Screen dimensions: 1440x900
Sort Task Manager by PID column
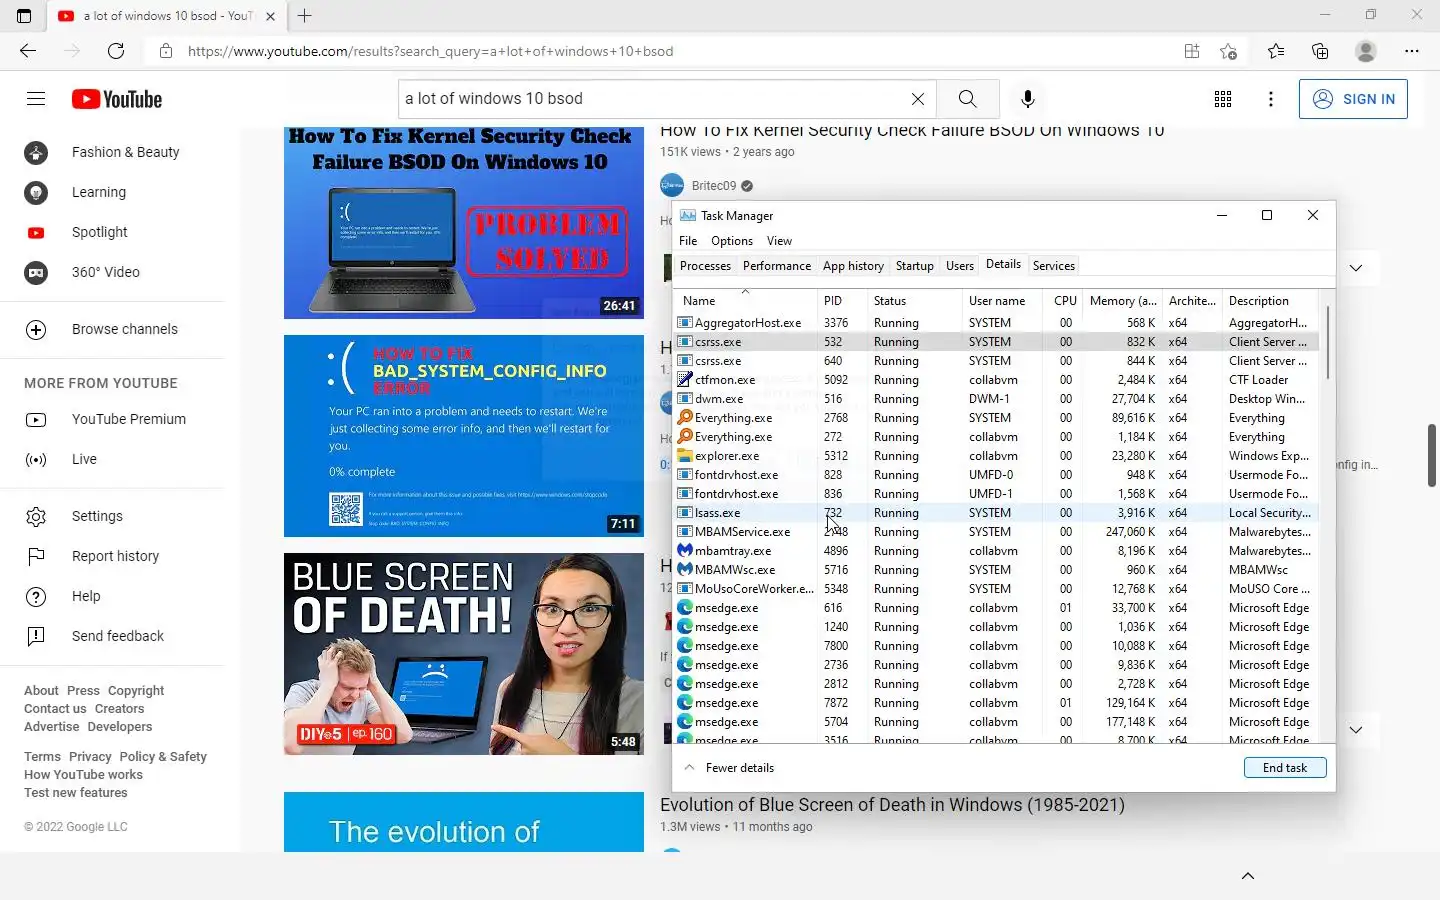click(x=840, y=301)
